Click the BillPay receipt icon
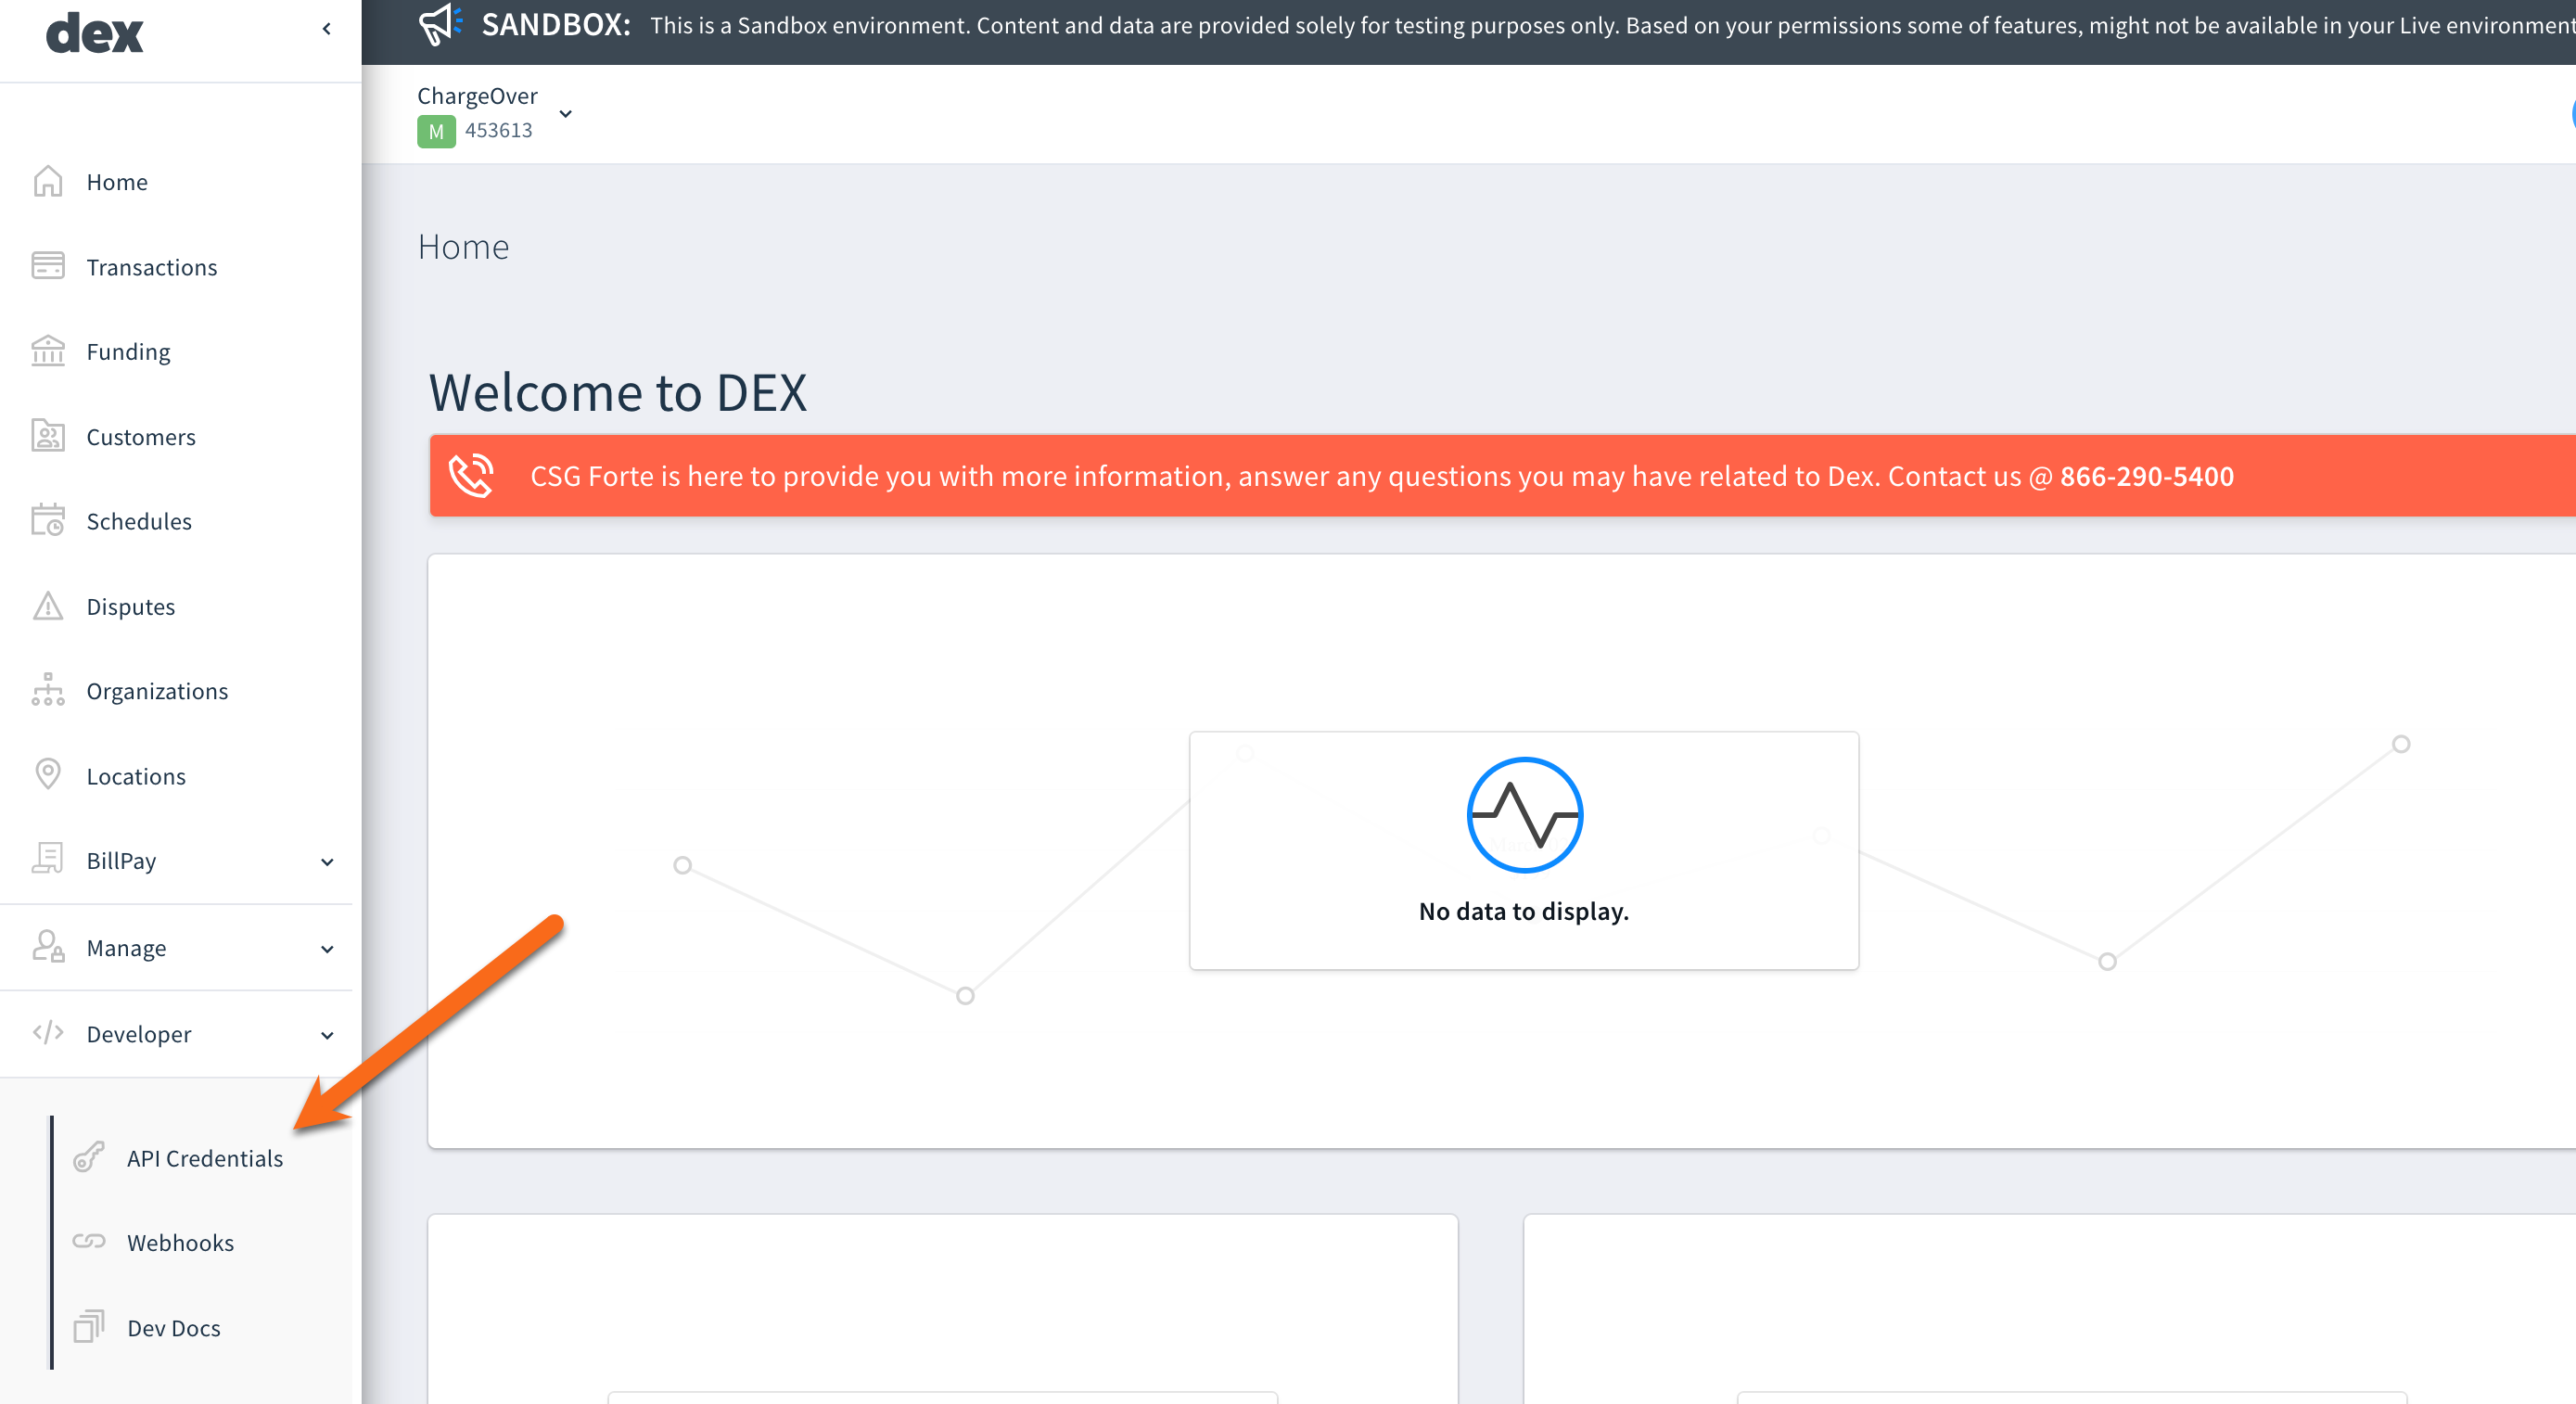Viewport: 2576px width, 1404px height. click(x=48, y=859)
